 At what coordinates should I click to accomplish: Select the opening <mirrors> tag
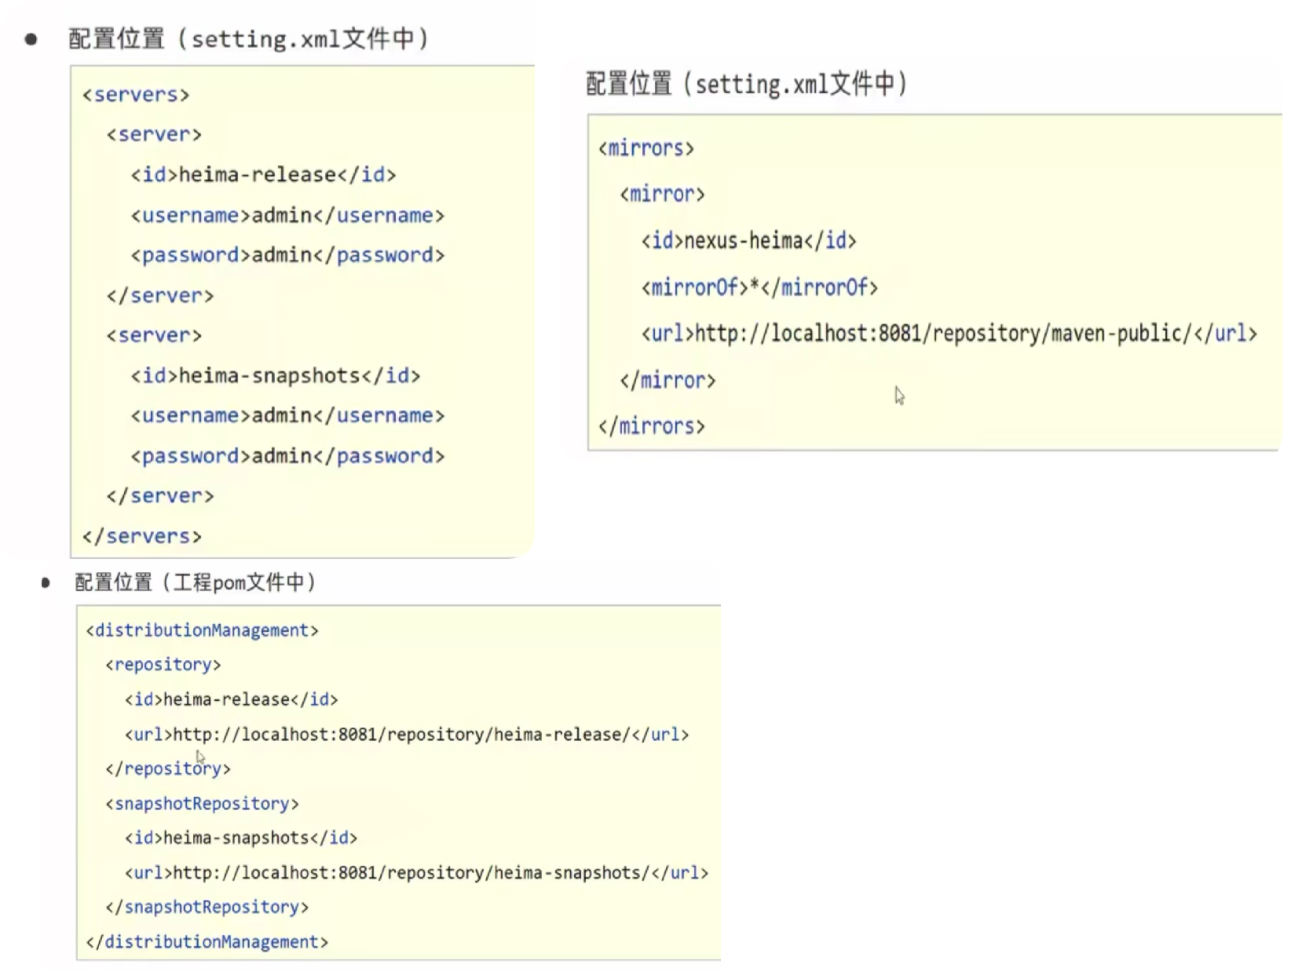pos(646,149)
